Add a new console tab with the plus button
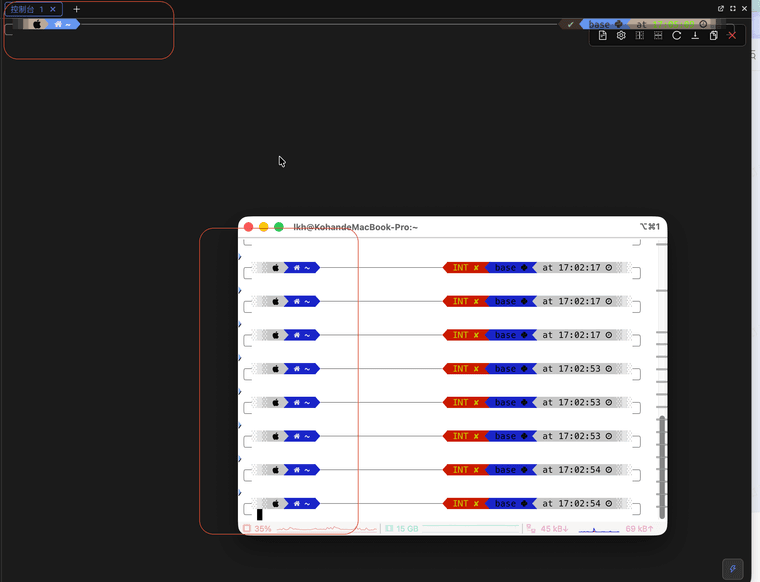Screen dimensions: 760x582 pos(77,9)
